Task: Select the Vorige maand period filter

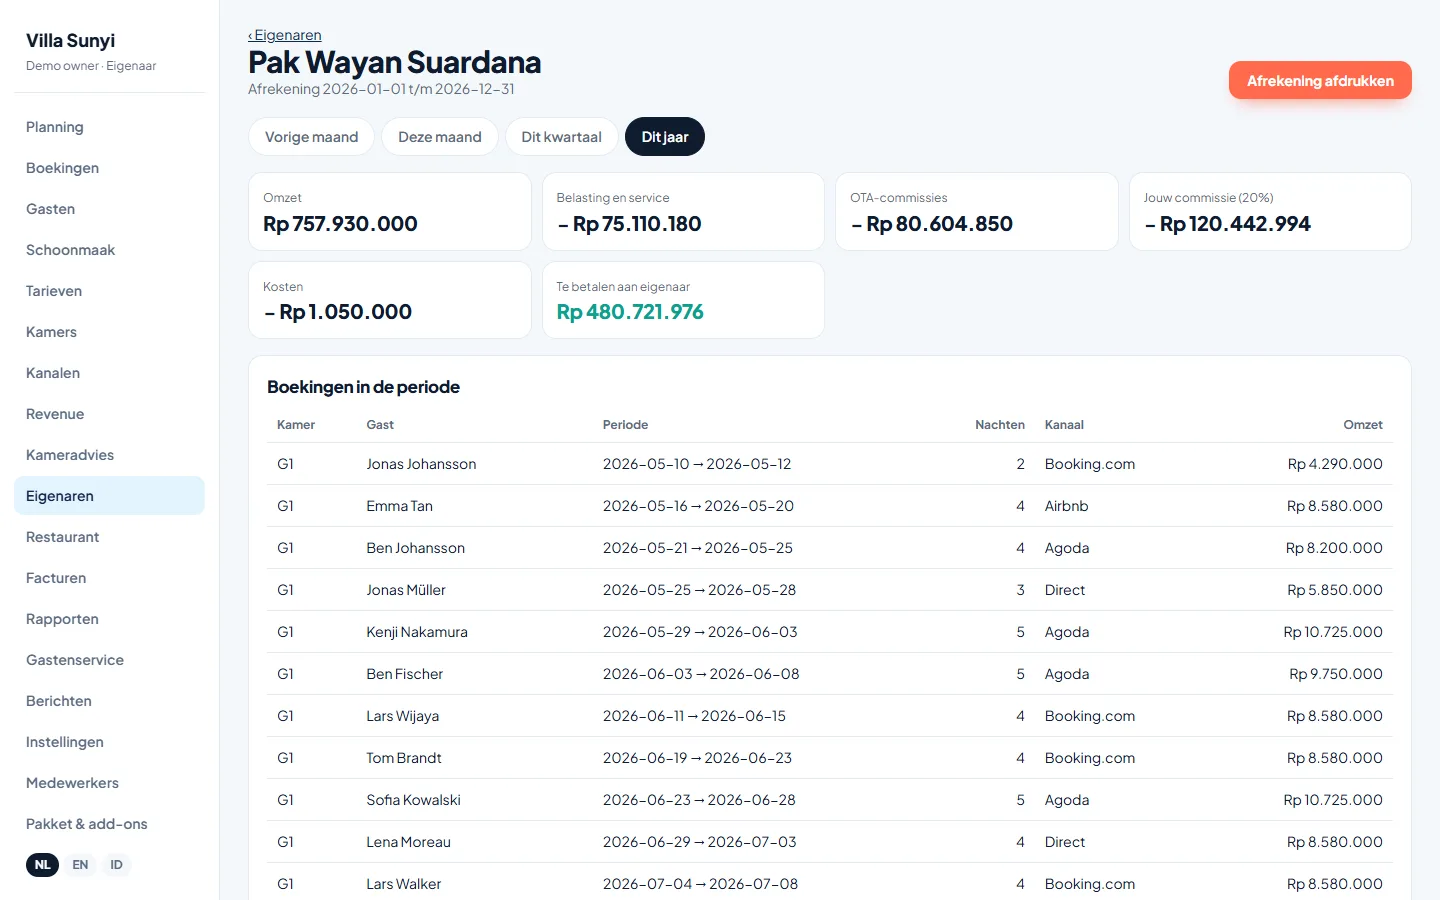Action: (x=311, y=137)
